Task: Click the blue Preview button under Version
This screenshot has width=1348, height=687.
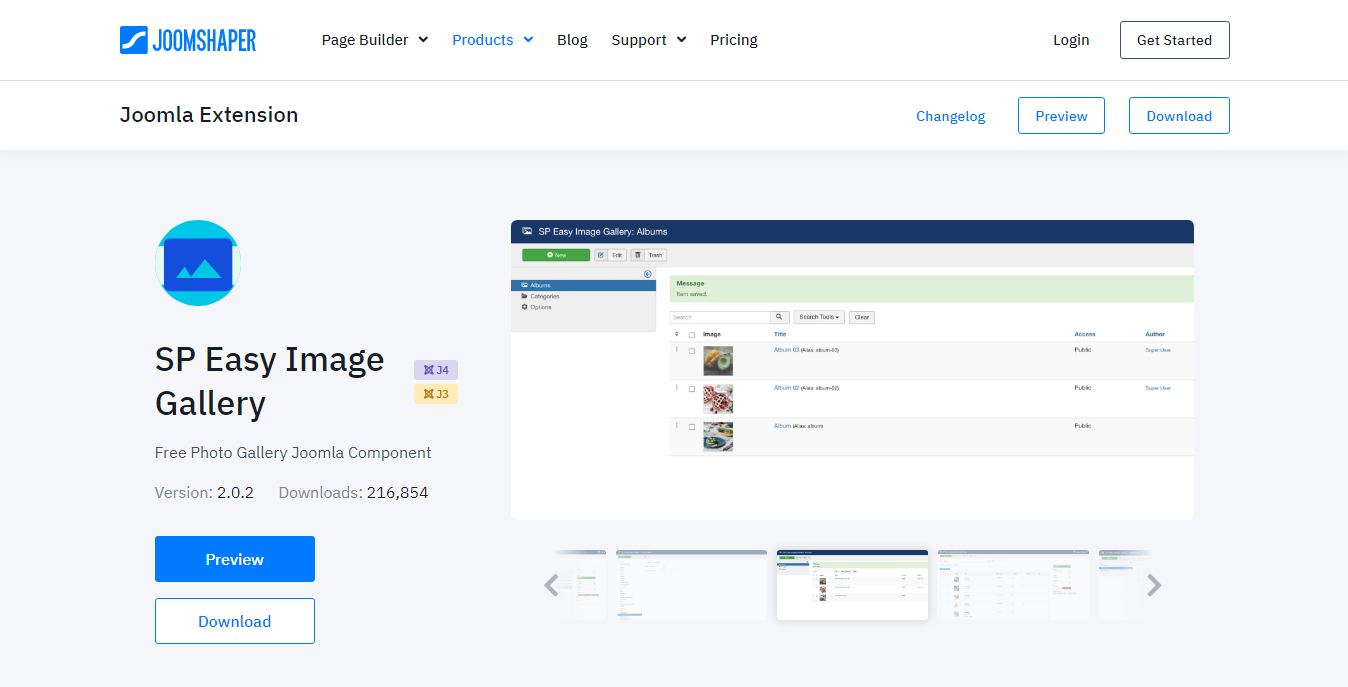Action: 235,559
